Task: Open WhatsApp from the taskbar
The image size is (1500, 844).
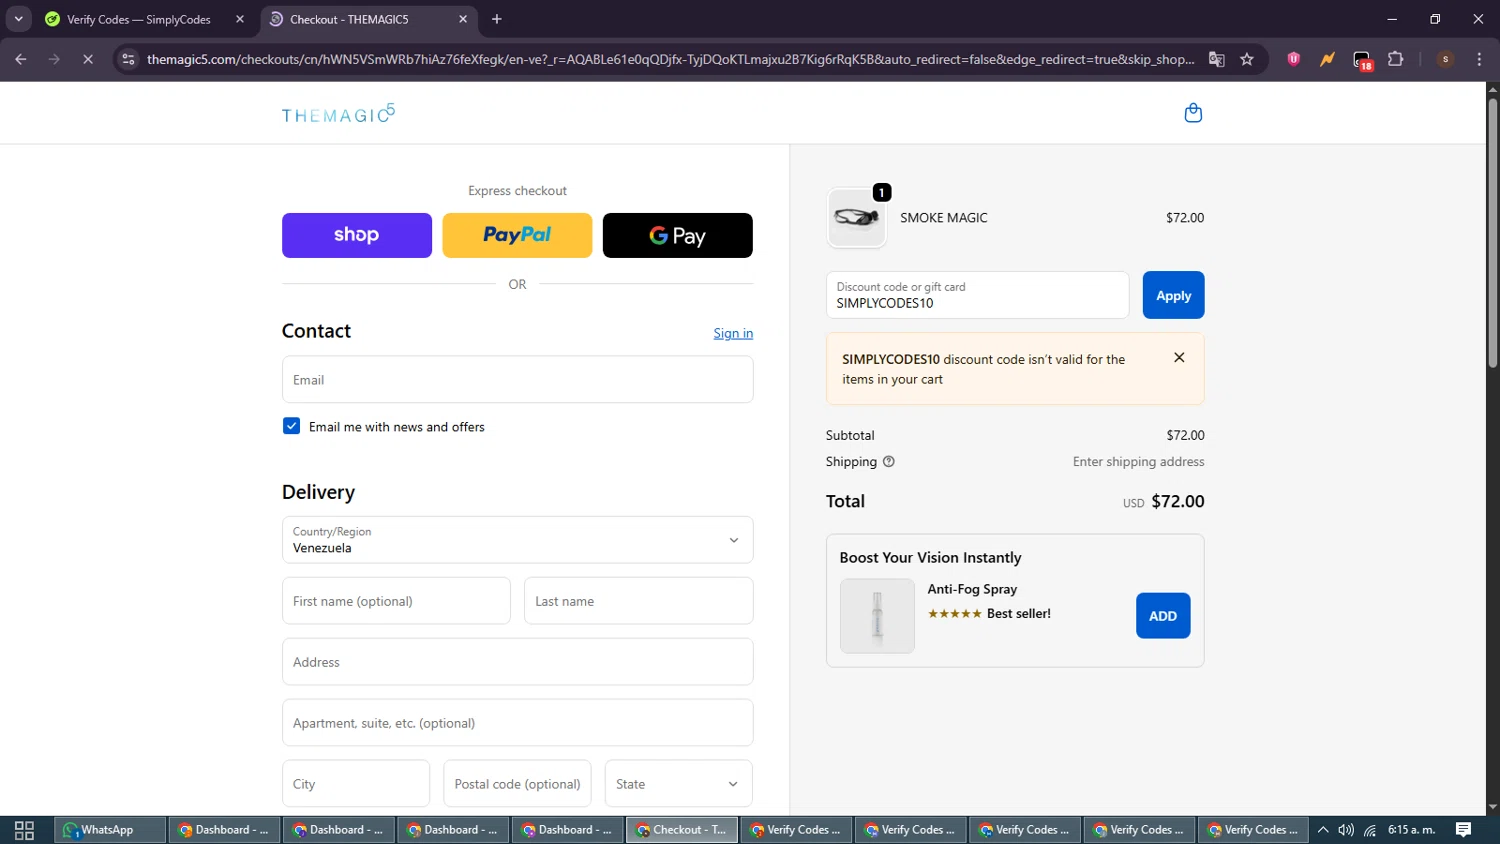Action: point(109,830)
